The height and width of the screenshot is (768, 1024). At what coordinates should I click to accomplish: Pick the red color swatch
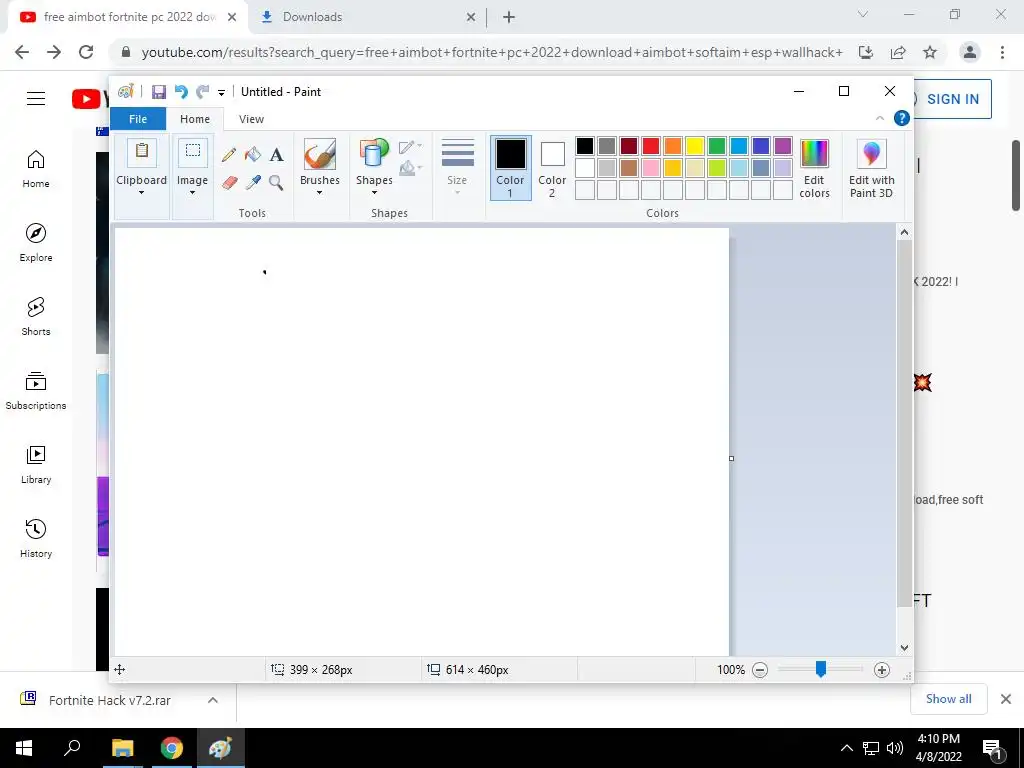tap(650, 146)
